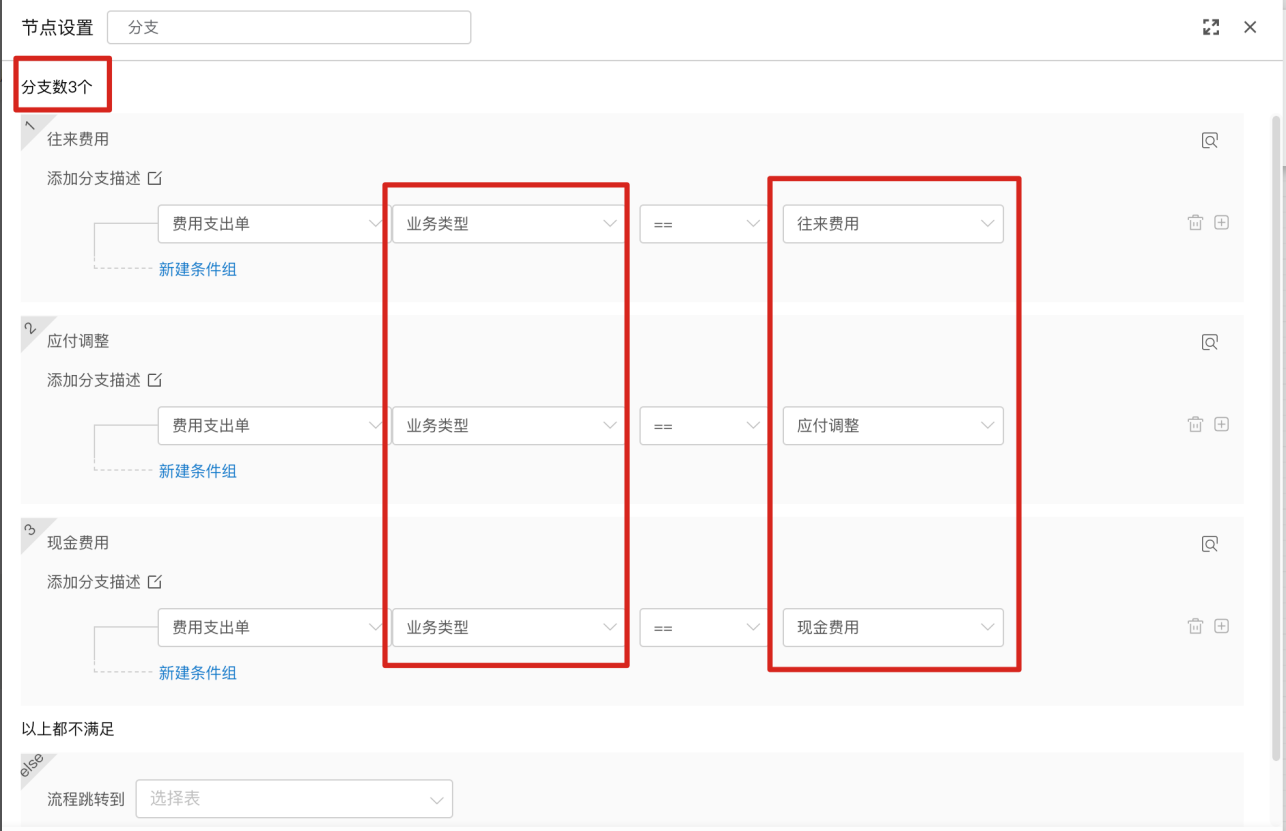
Task: Click 新建条件组 link in branch 1
Action: pos(198,269)
